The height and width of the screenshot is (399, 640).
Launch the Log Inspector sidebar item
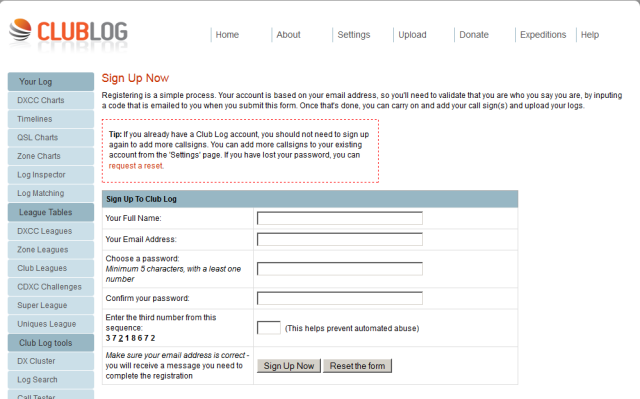[51, 175]
